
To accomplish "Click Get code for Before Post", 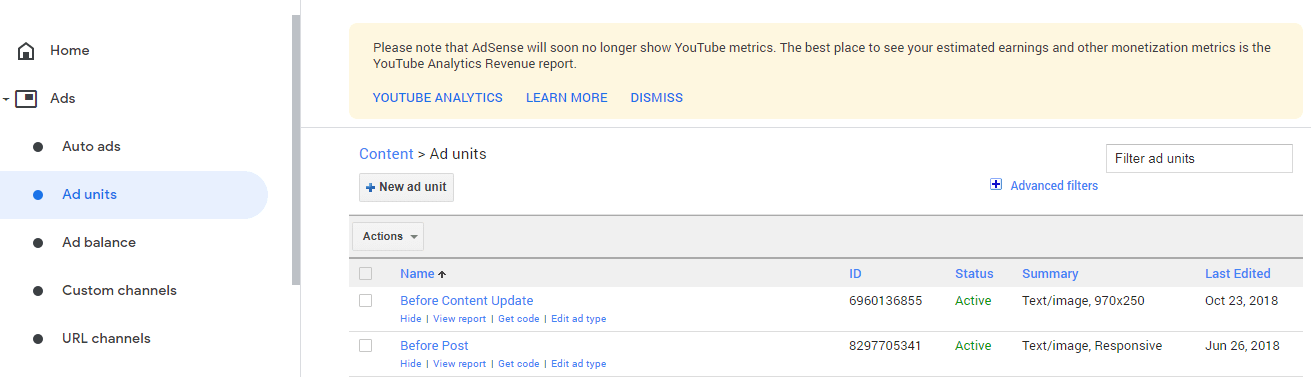I will coord(518,364).
